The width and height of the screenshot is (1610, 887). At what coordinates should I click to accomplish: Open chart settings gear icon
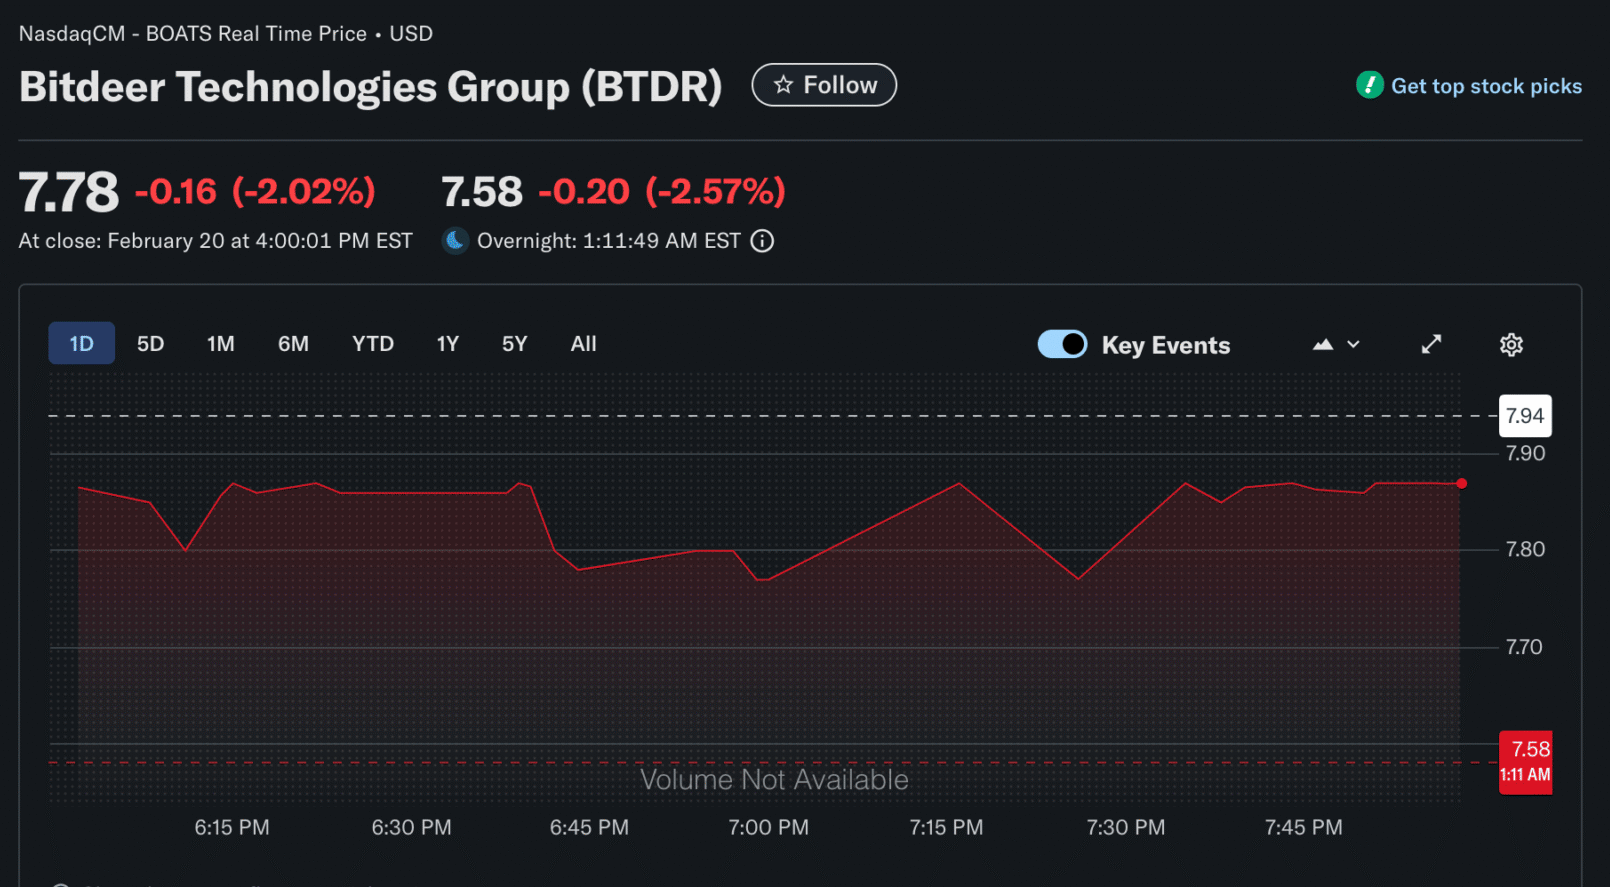tap(1511, 345)
